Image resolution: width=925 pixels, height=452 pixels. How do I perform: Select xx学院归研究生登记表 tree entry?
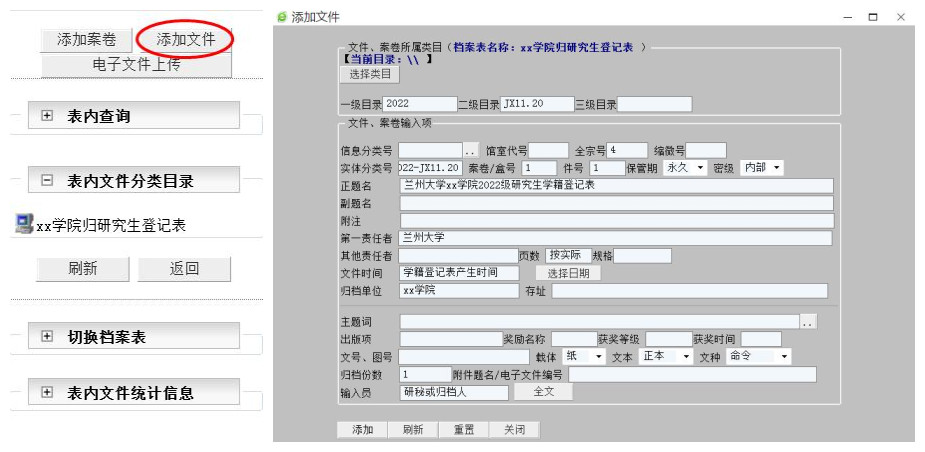click(x=111, y=225)
